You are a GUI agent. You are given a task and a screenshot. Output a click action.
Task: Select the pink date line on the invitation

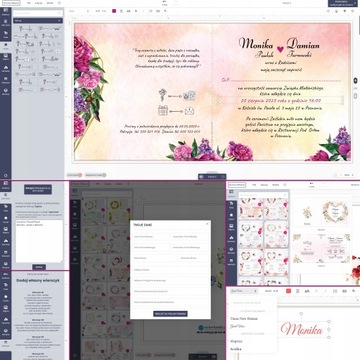[281, 100]
